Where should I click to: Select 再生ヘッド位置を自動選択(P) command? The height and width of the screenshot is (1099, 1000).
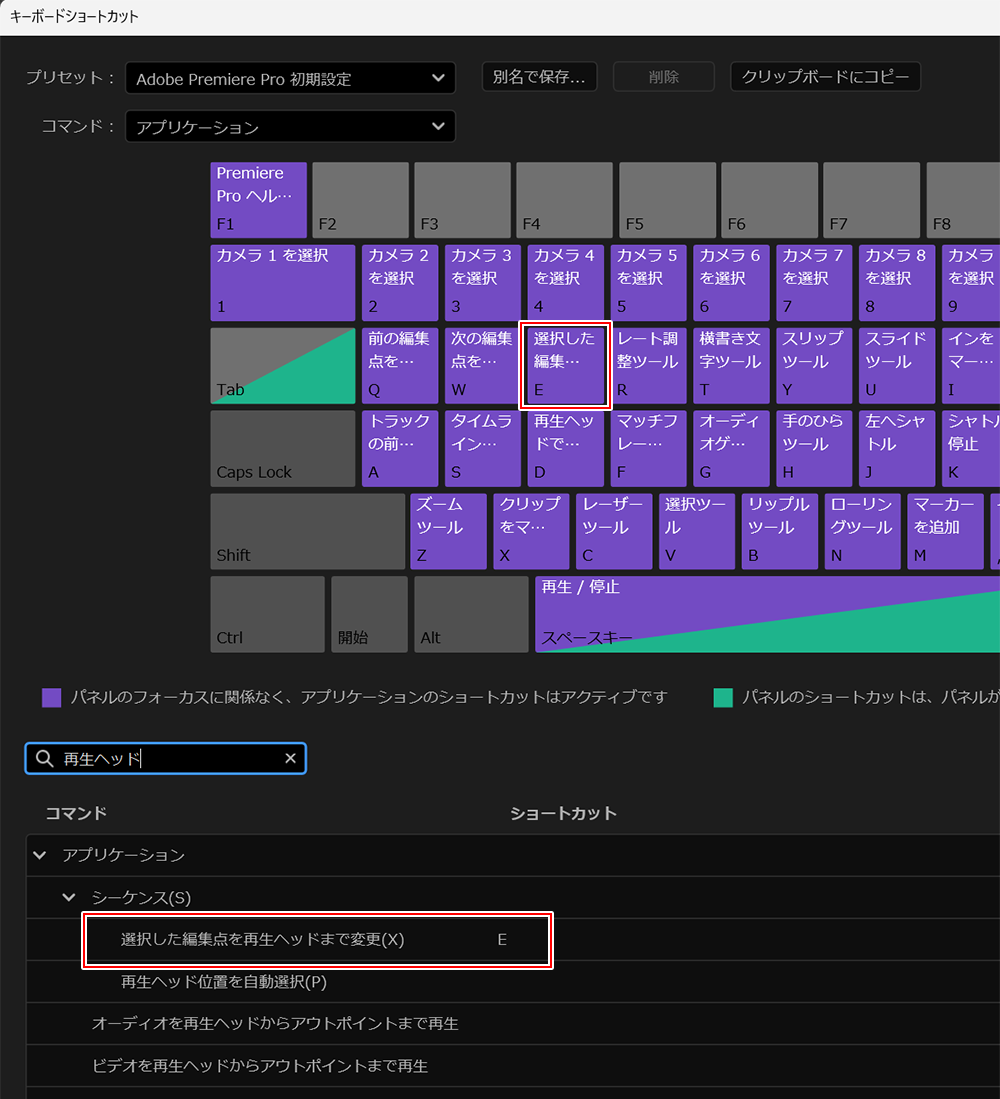(x=224, y=982)
